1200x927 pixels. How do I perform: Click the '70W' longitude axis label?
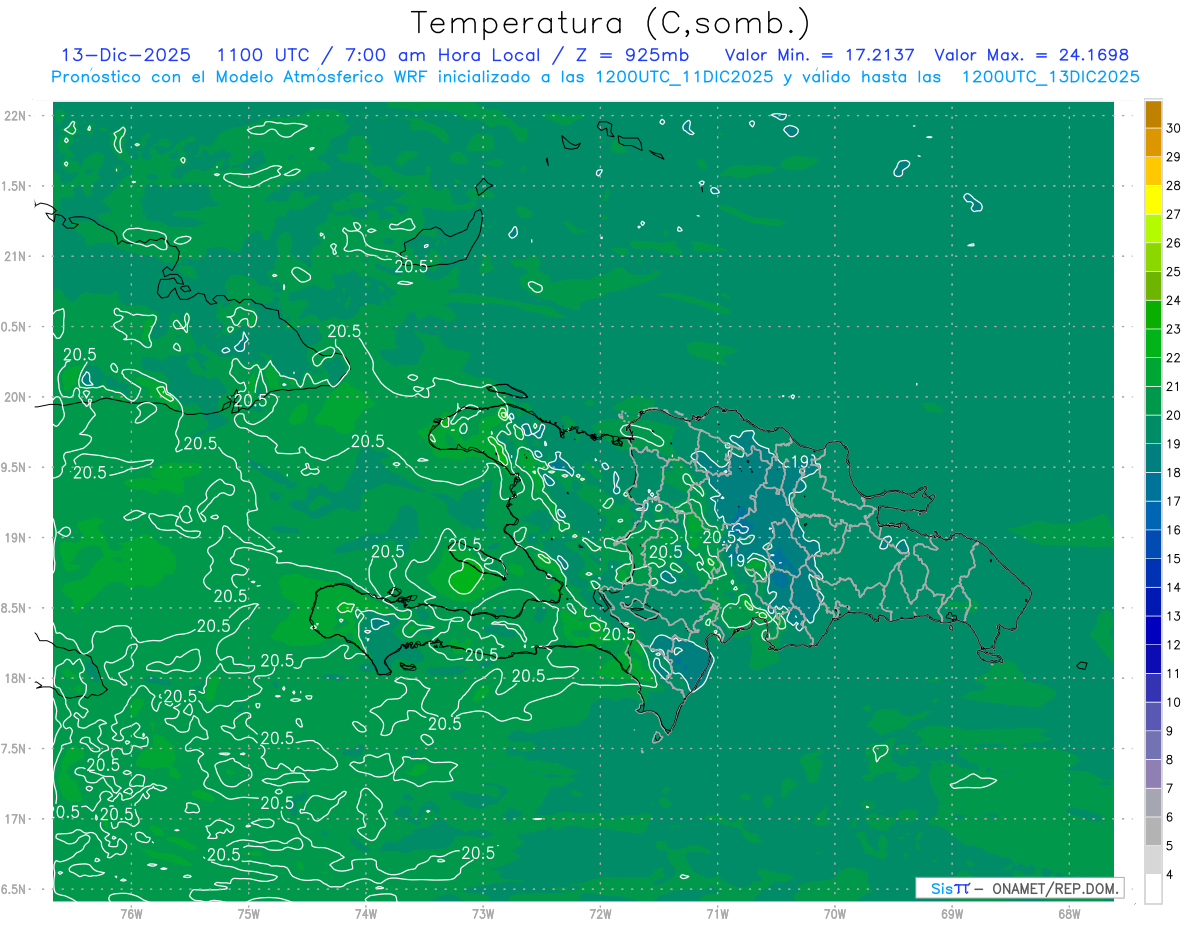tap(835, 912)
